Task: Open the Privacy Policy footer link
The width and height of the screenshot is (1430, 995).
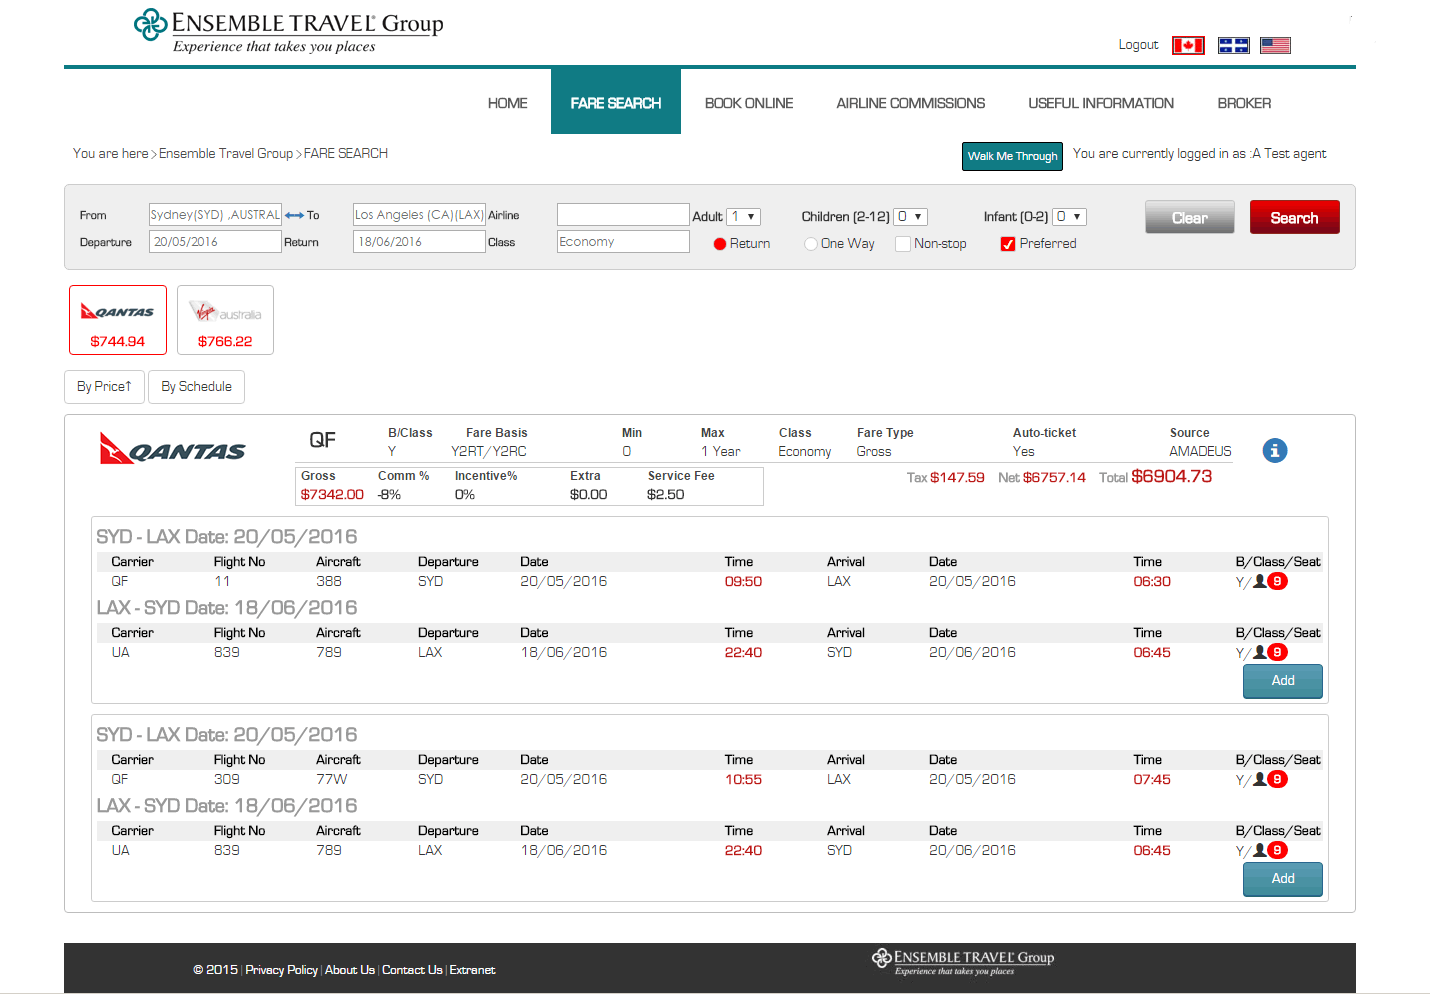Action: click(x=281, y=970)
